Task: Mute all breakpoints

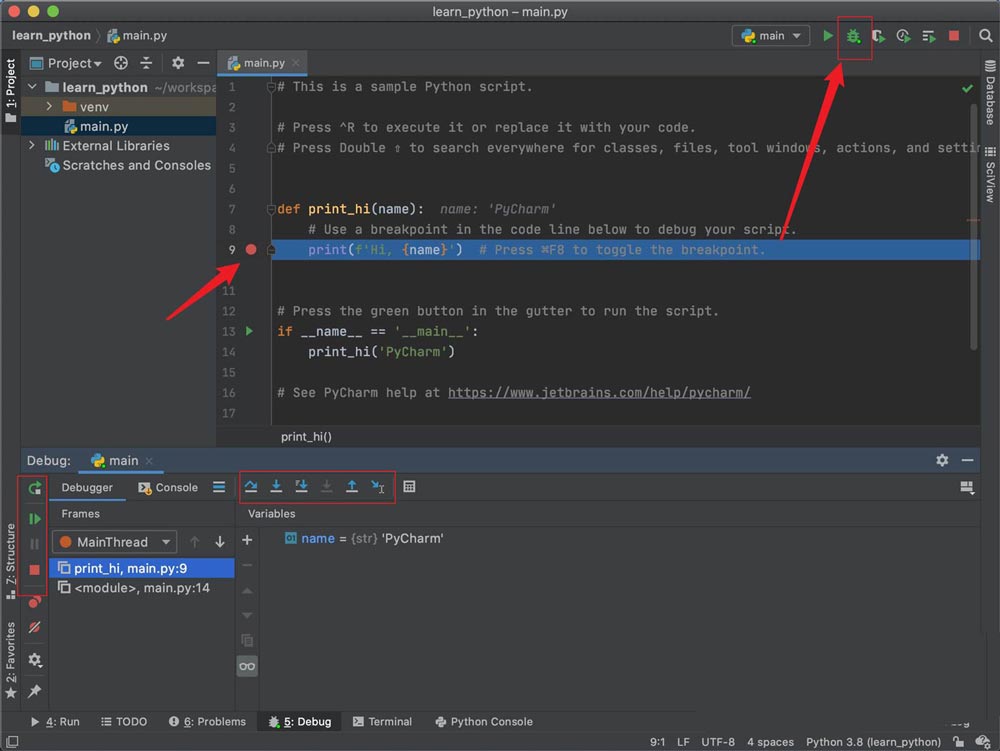Action: 34,627
